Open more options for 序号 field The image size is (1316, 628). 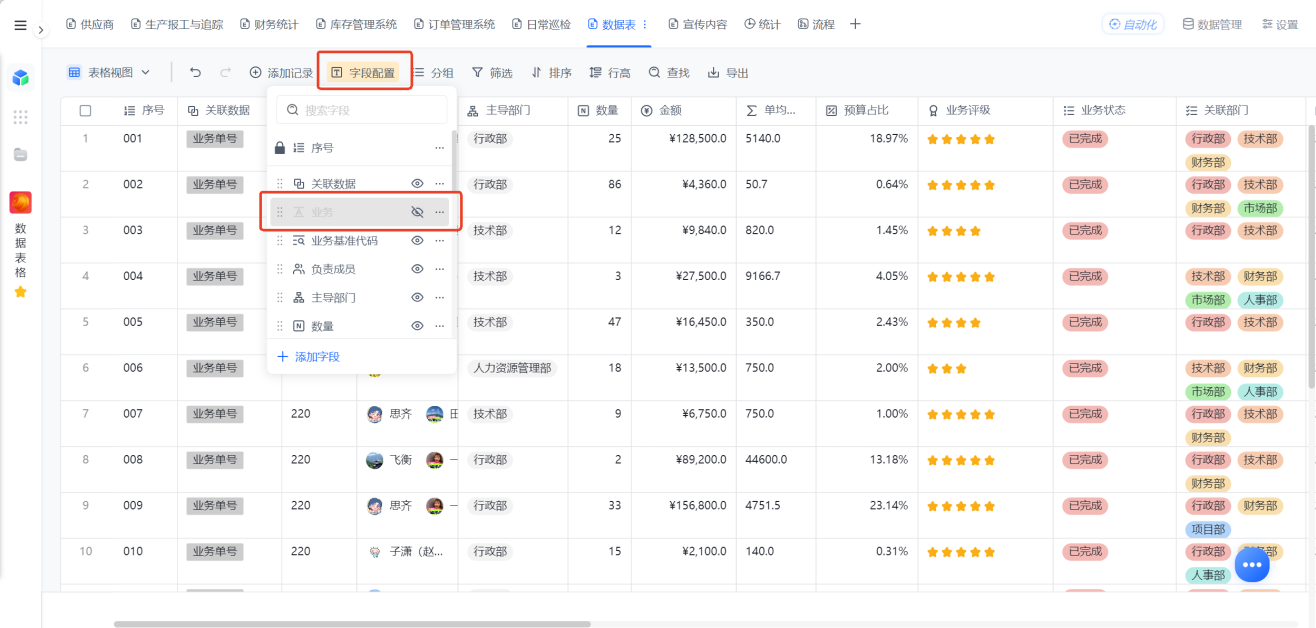439,147
